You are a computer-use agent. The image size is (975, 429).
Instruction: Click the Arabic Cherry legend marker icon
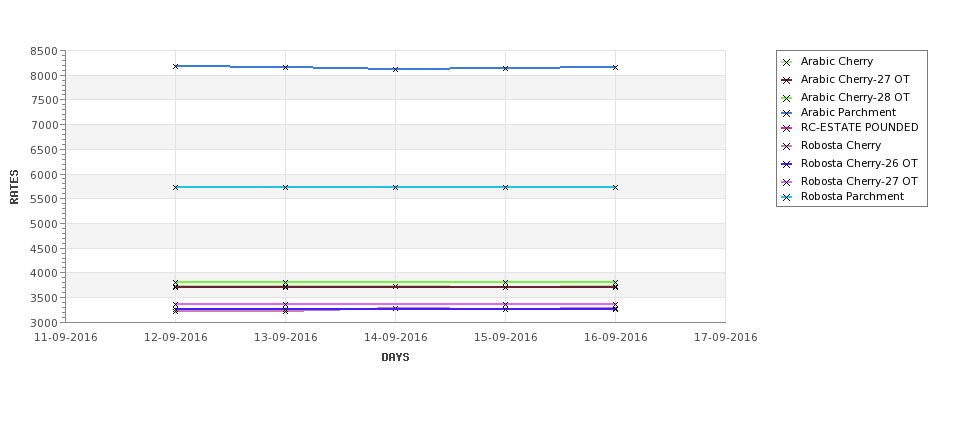click(786, 62)
